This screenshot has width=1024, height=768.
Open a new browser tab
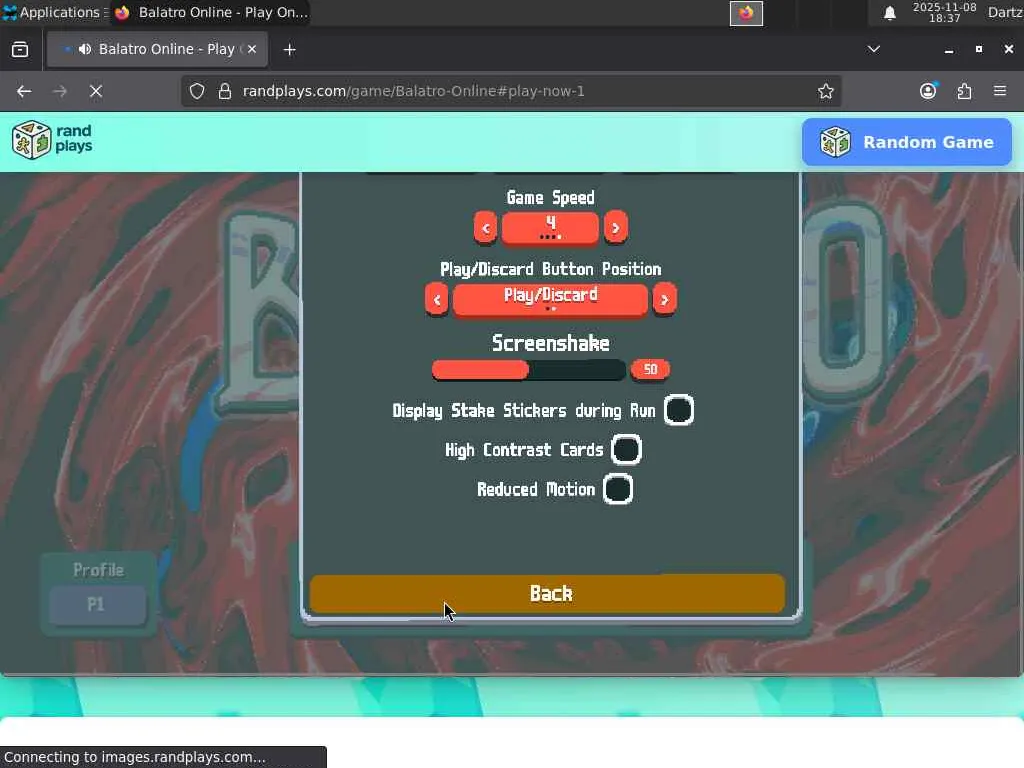point(289,50)
